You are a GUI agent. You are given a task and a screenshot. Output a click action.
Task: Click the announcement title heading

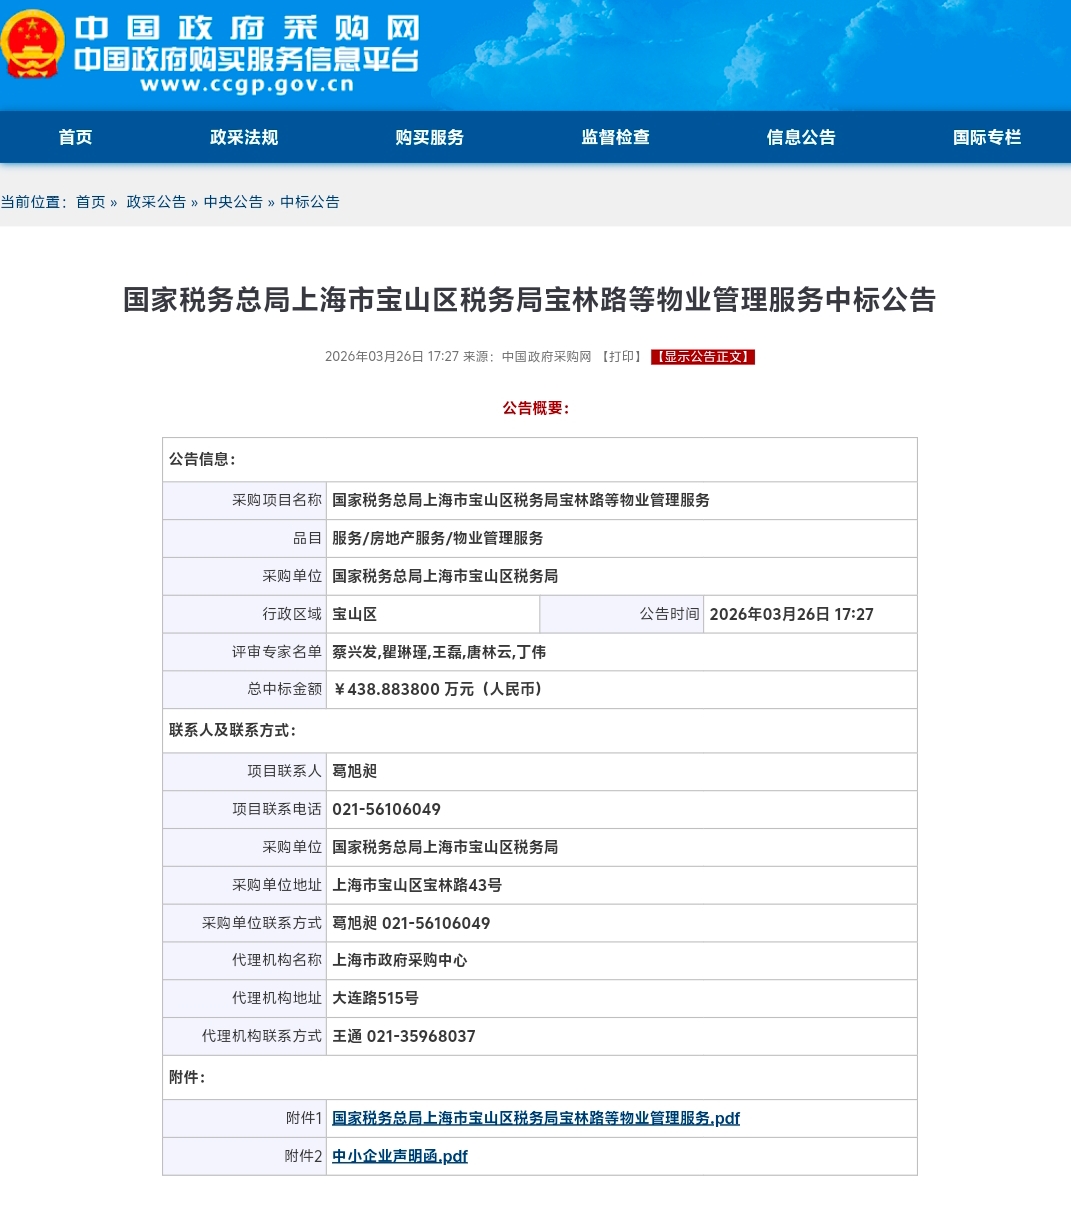[x=529, y=300]
